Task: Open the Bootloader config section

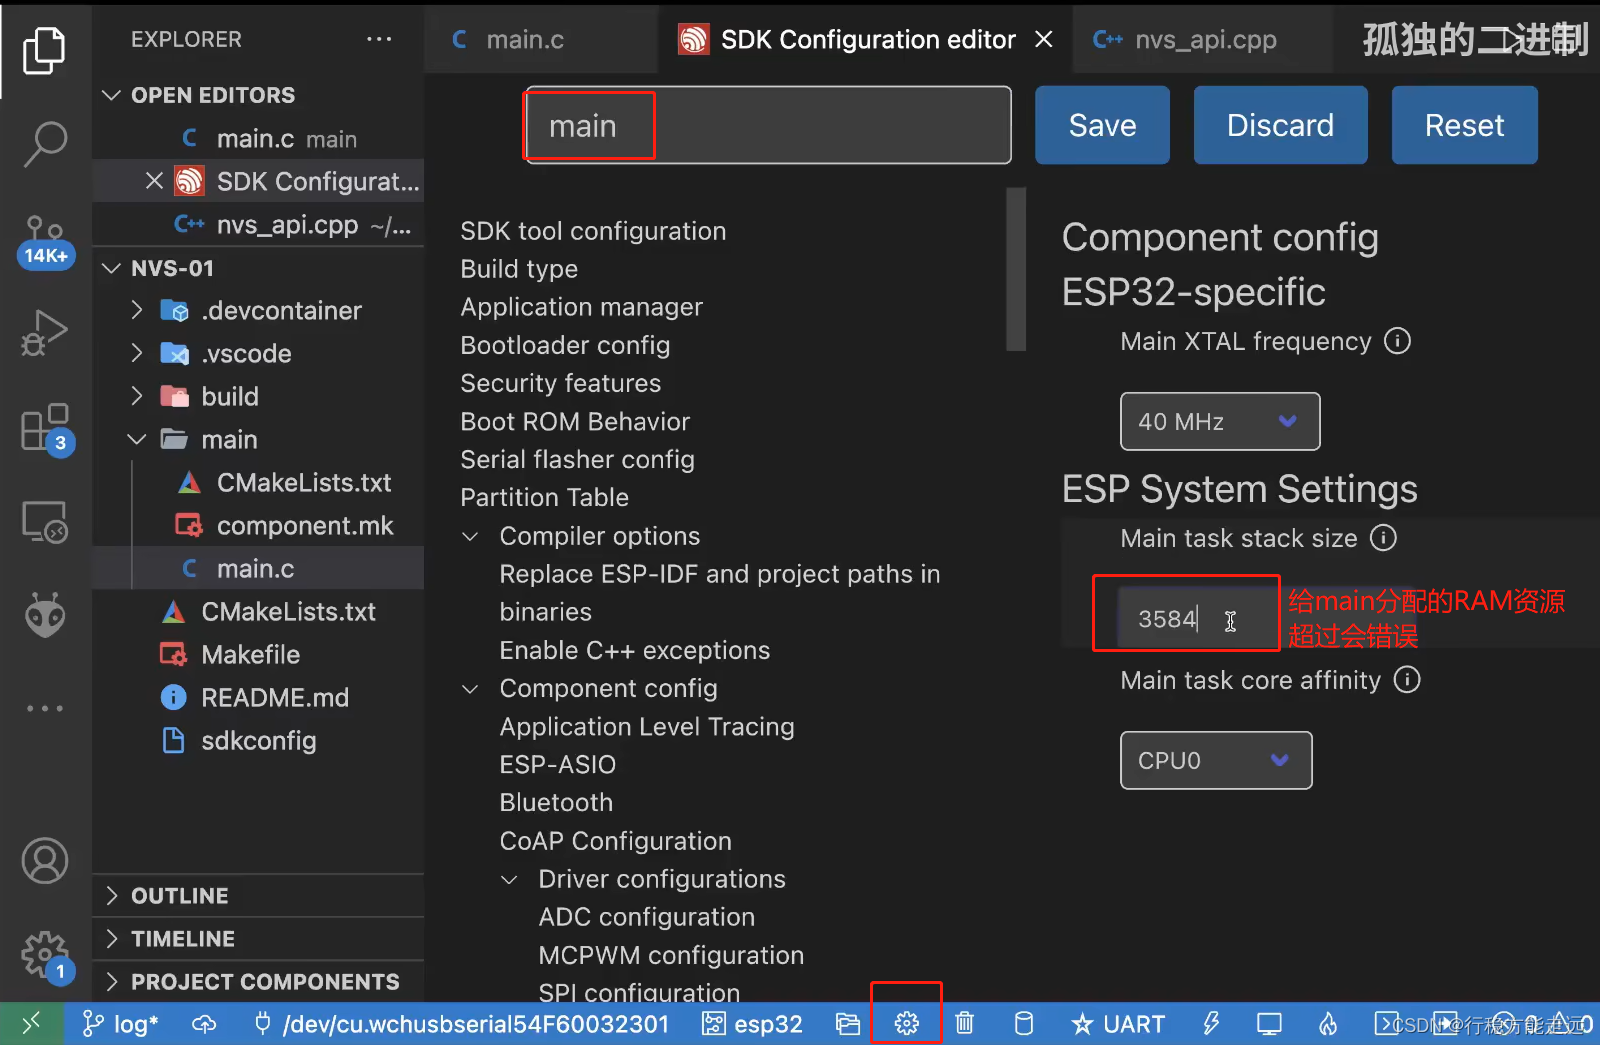Action: pyautogui.click(x=565, y=345)
